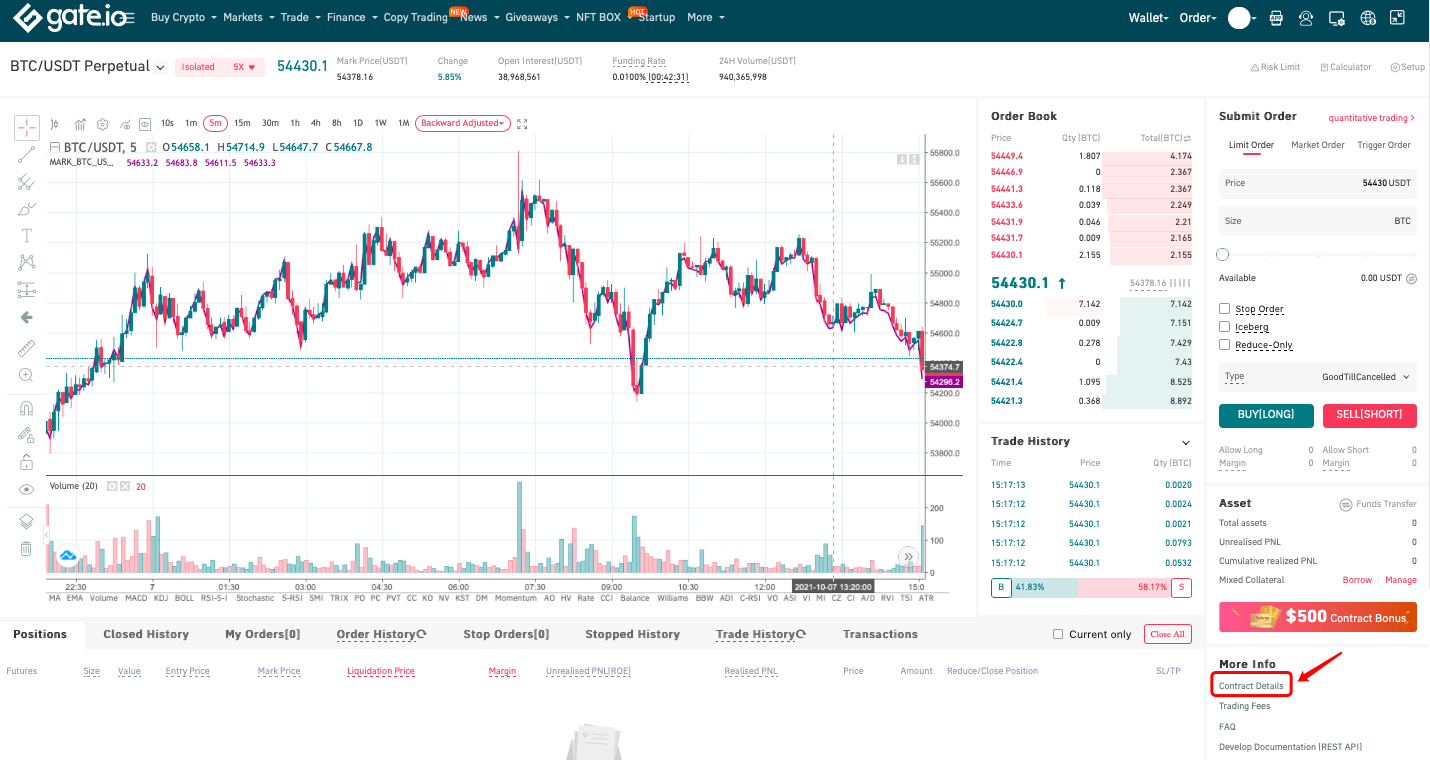Viewport: 1430px width, 760px height.
Task: Click the back arrow tool icon
Action: [27, 317]
